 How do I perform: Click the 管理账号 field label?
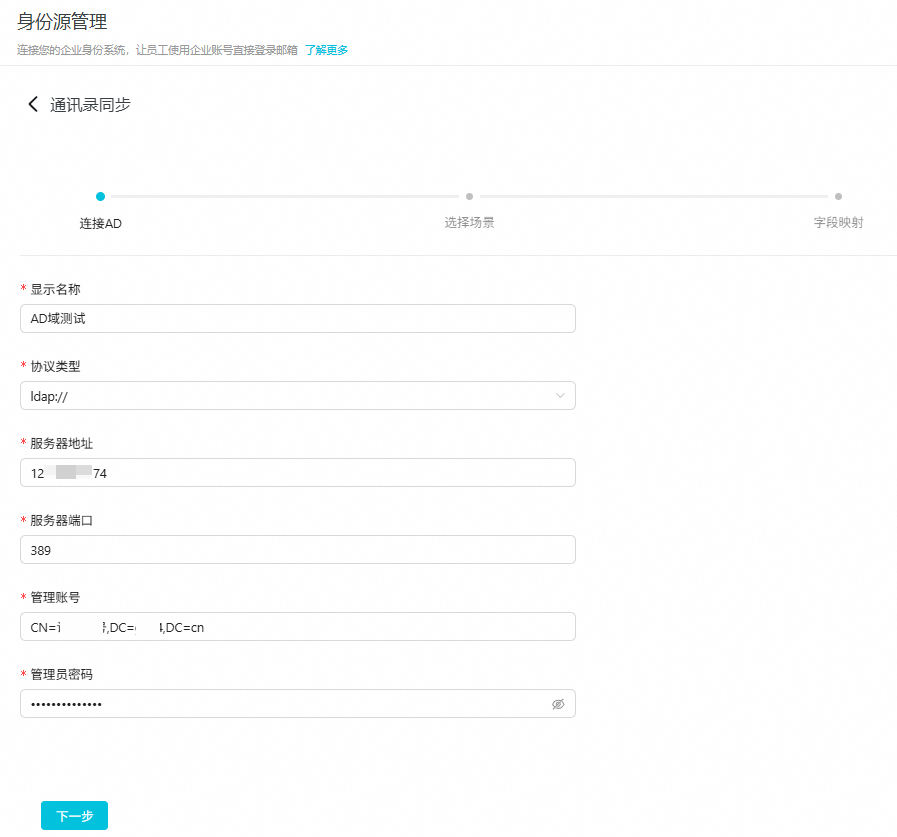(55, 597)
